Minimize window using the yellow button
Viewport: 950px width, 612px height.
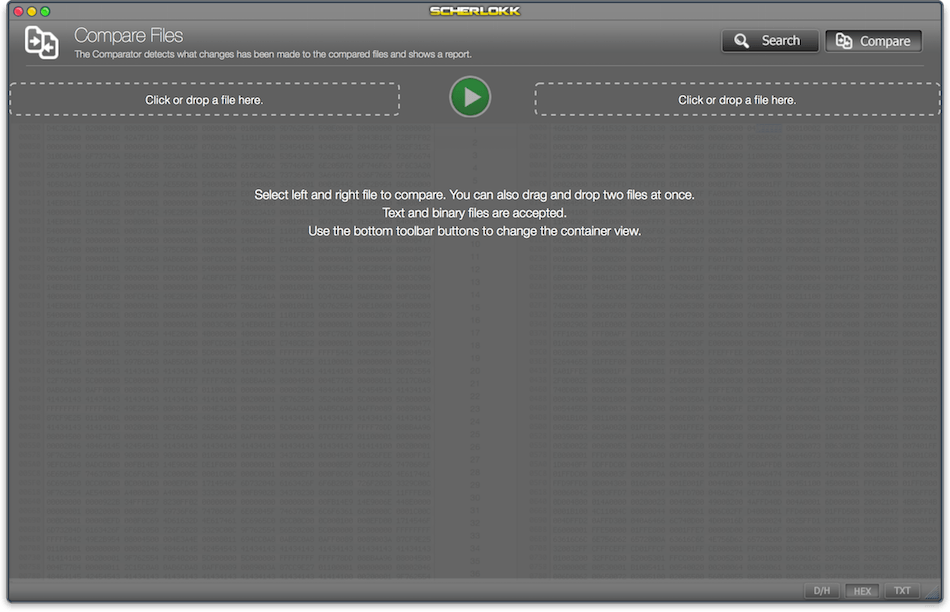(32, 11)
